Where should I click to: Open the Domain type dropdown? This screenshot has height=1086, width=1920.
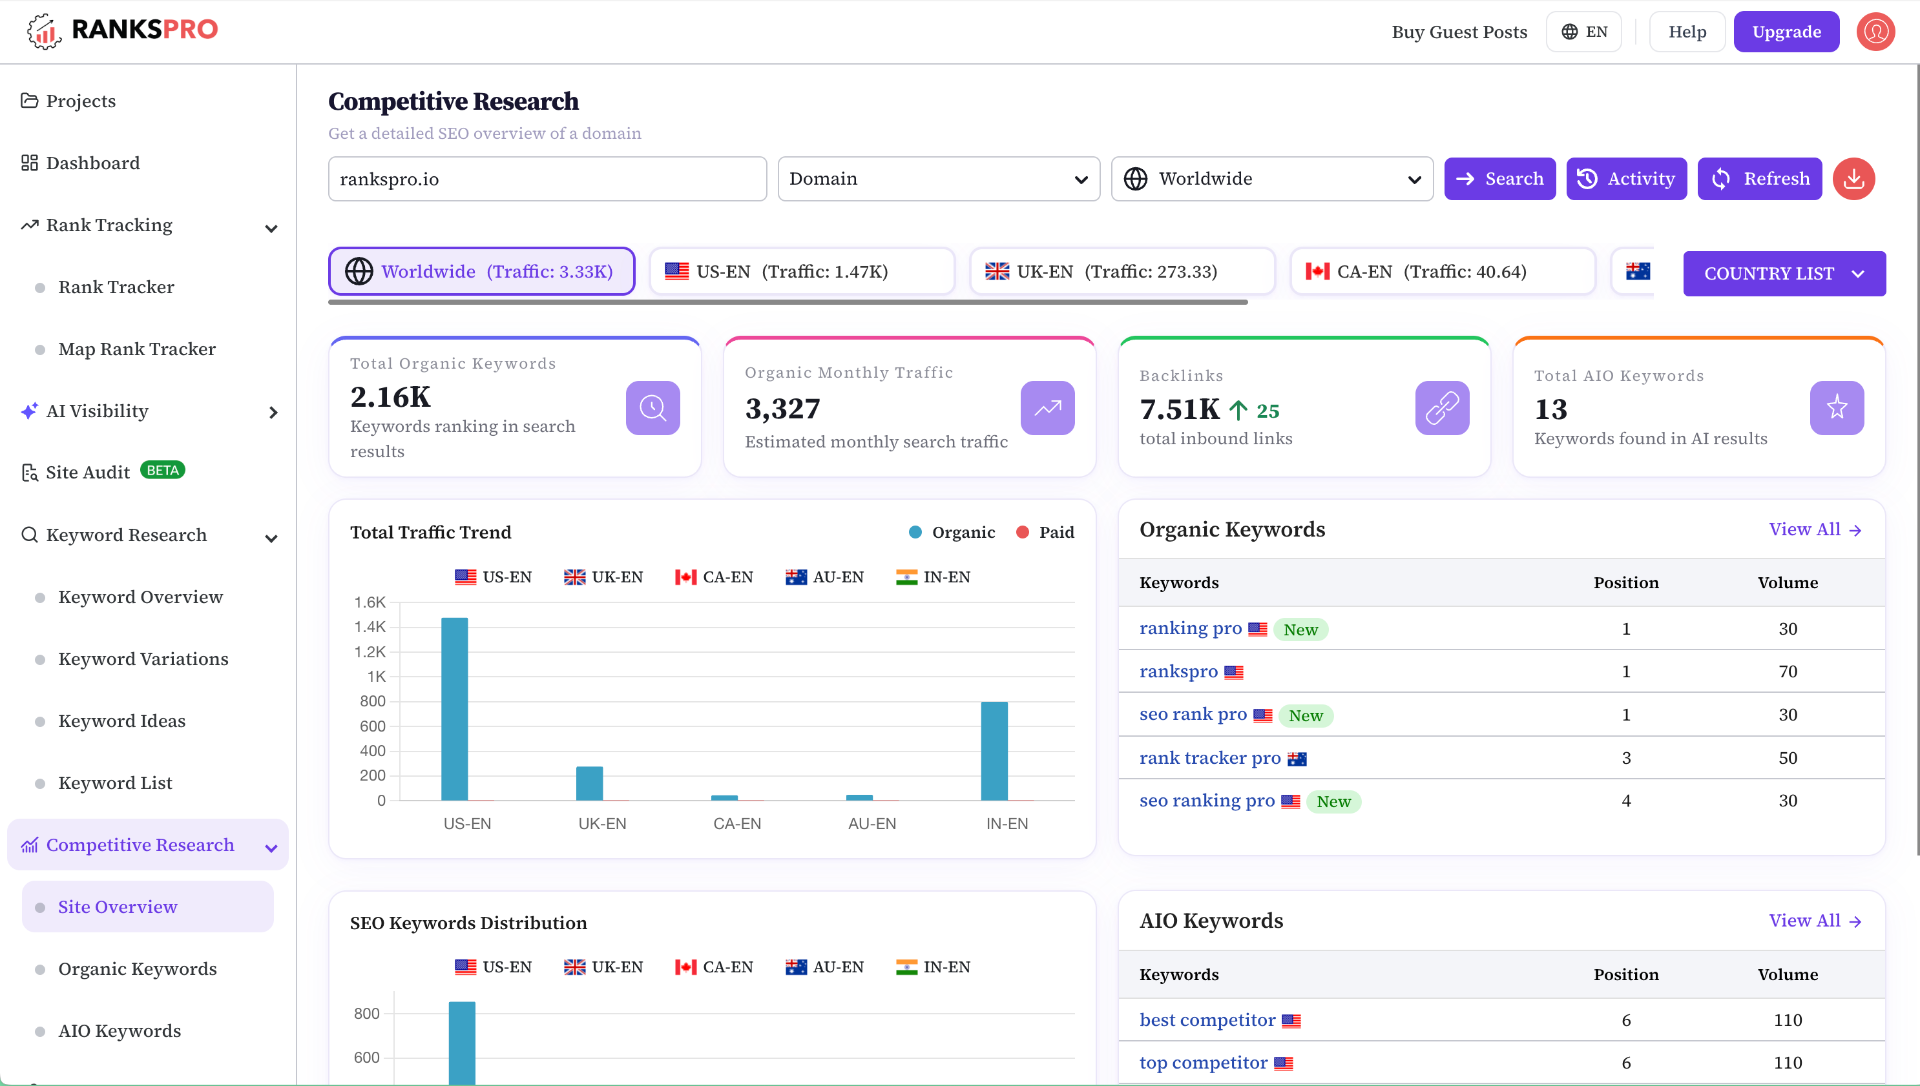939,179
